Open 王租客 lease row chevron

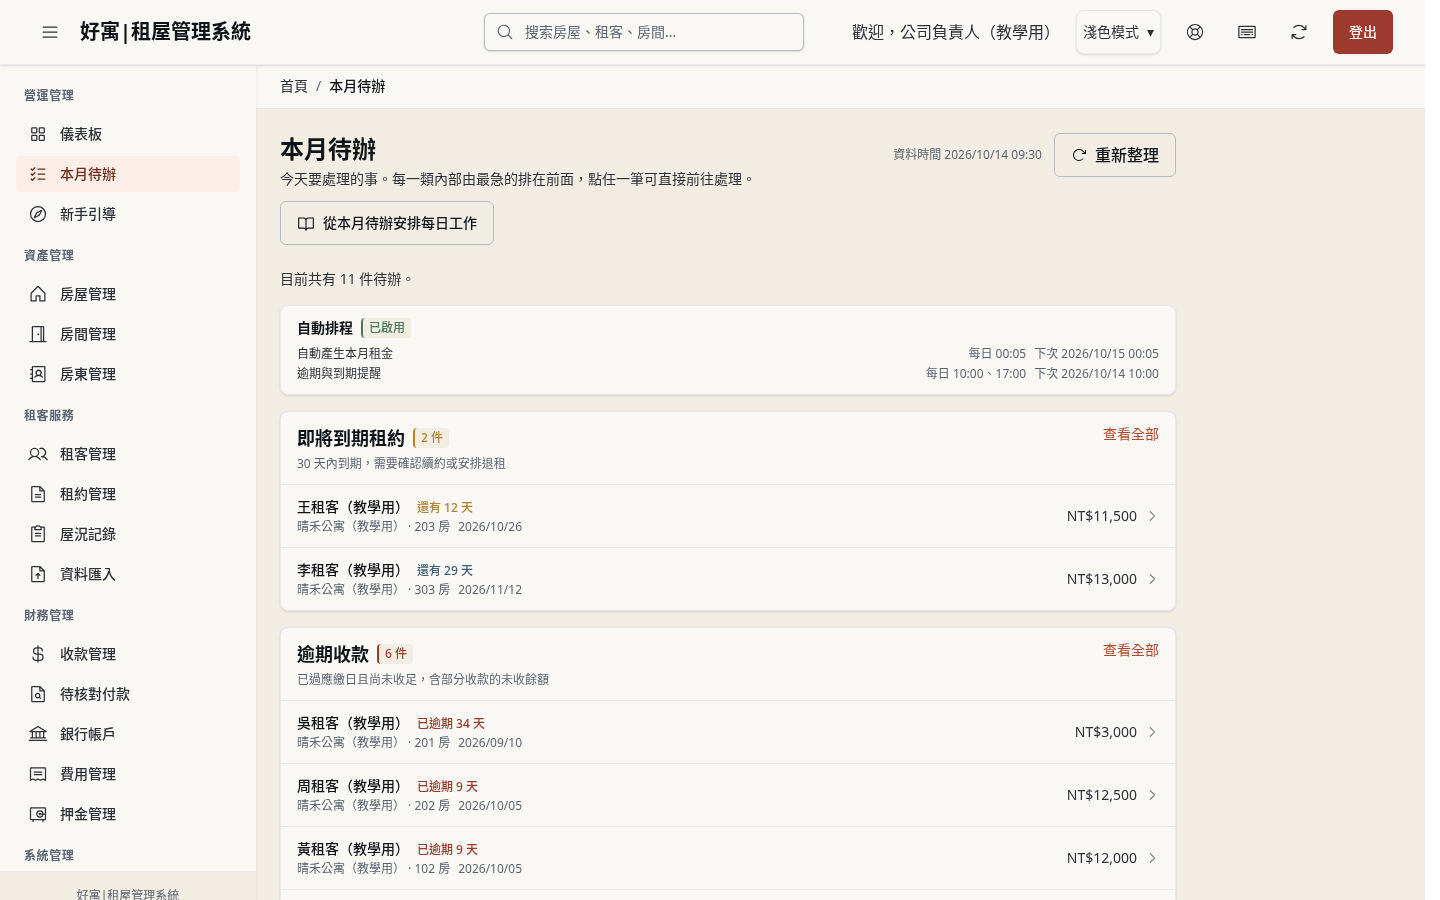[x=1152, y=516]
